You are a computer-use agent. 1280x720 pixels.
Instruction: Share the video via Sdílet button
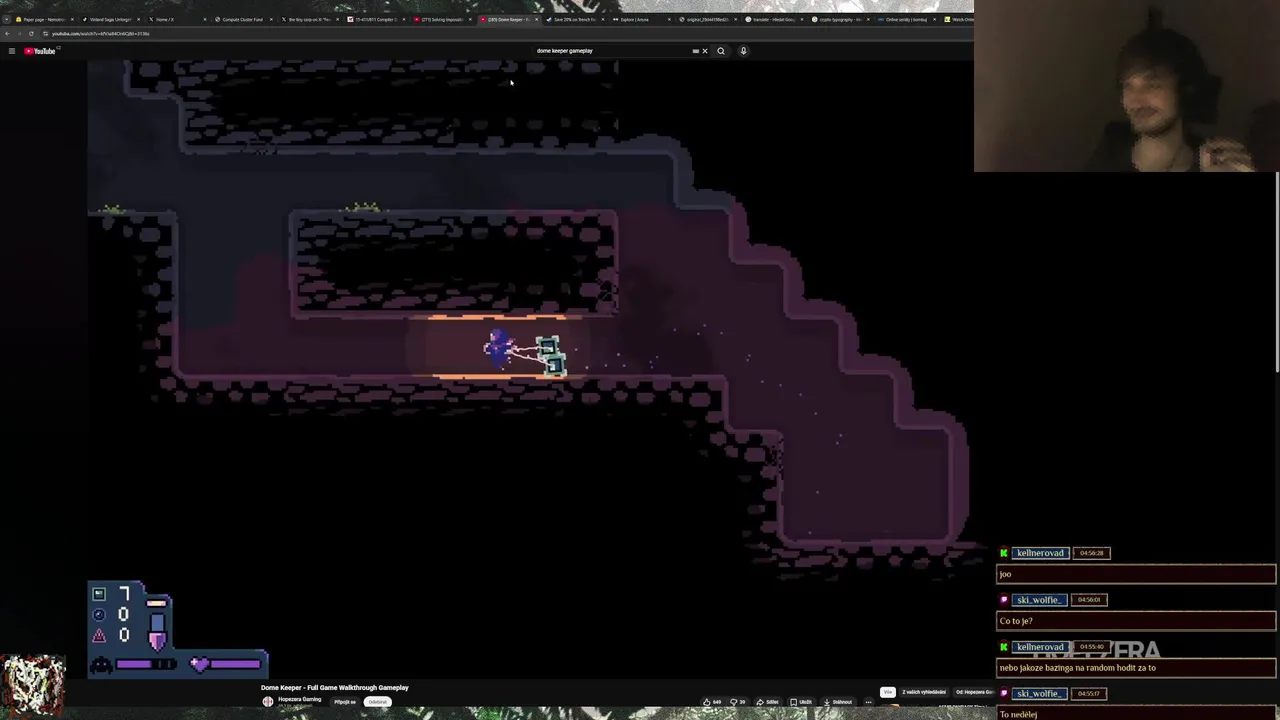coord(767,702)
